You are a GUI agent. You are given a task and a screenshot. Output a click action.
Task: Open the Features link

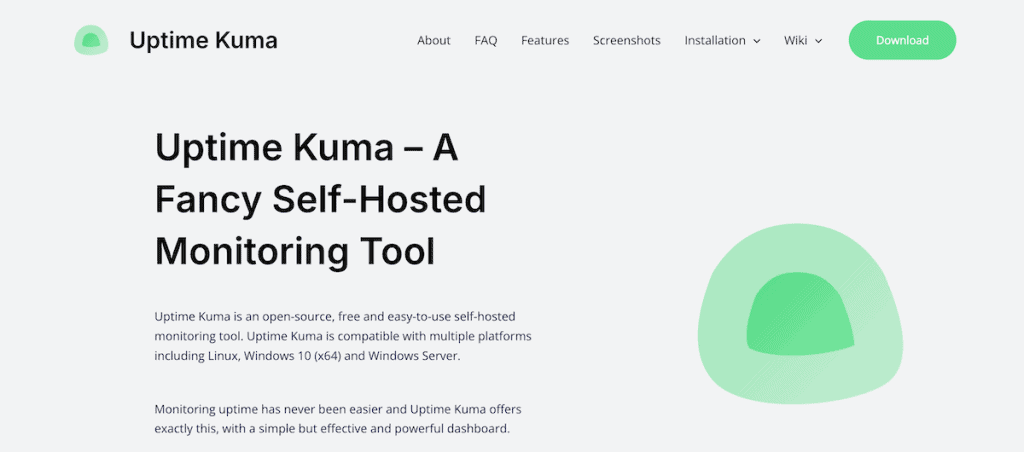[545, 40]
